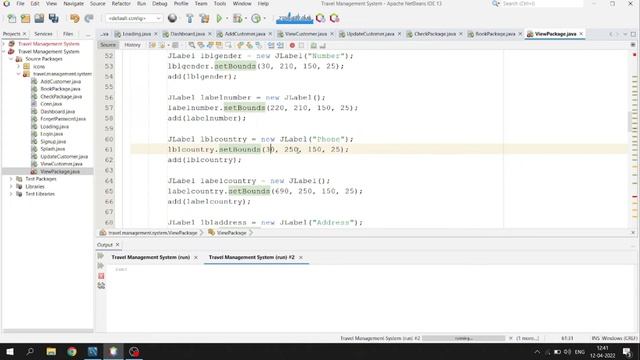Click the New Project toolbar icon
Screen dimensions: 640x360
(x=25, y=18)
